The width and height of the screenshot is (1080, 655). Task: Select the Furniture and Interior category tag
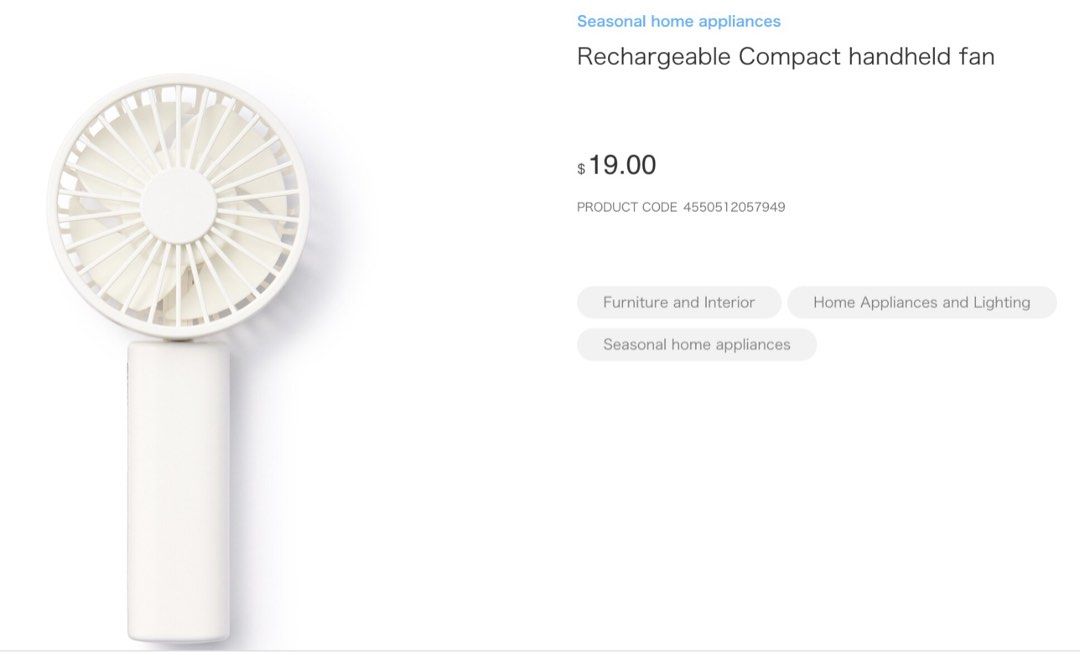coord(679,302)
